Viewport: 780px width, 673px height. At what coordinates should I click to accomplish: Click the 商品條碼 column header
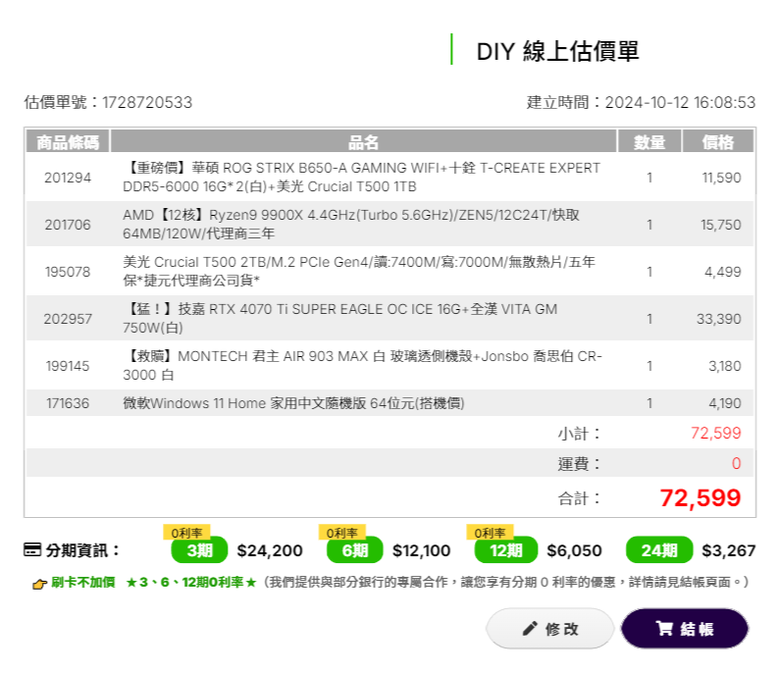[x=68, y=142]
